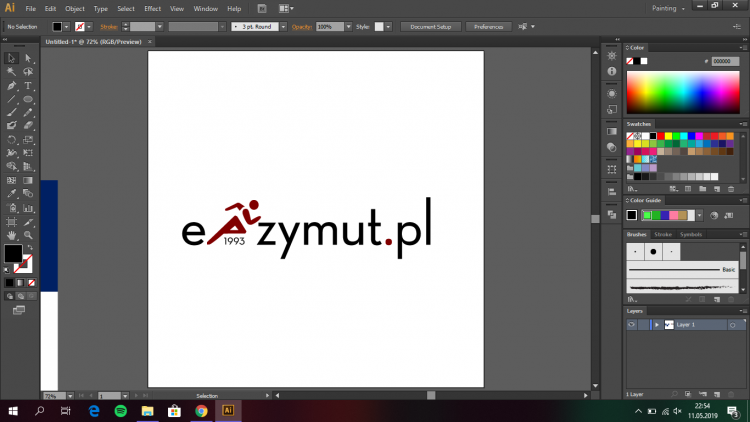Select the Type tool
Image resolution: width=750 pixels, height=422 pixels.
click(28, 86)
